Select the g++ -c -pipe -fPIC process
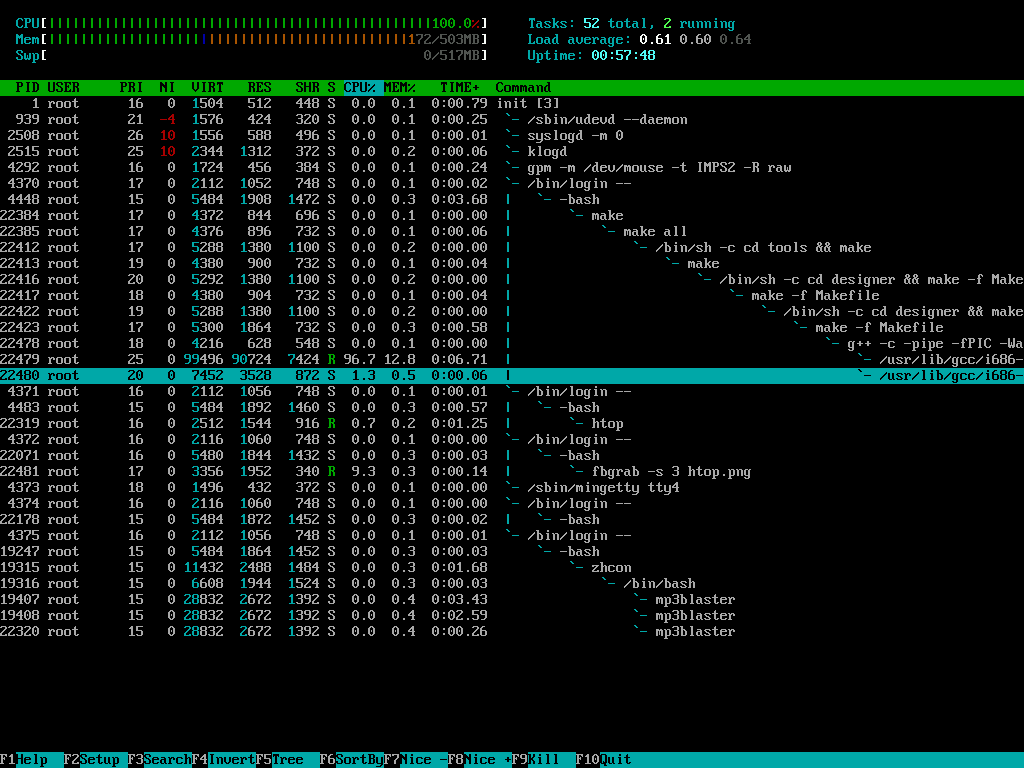The width and height of the screenshot is (1024, 768). point(512,344)
